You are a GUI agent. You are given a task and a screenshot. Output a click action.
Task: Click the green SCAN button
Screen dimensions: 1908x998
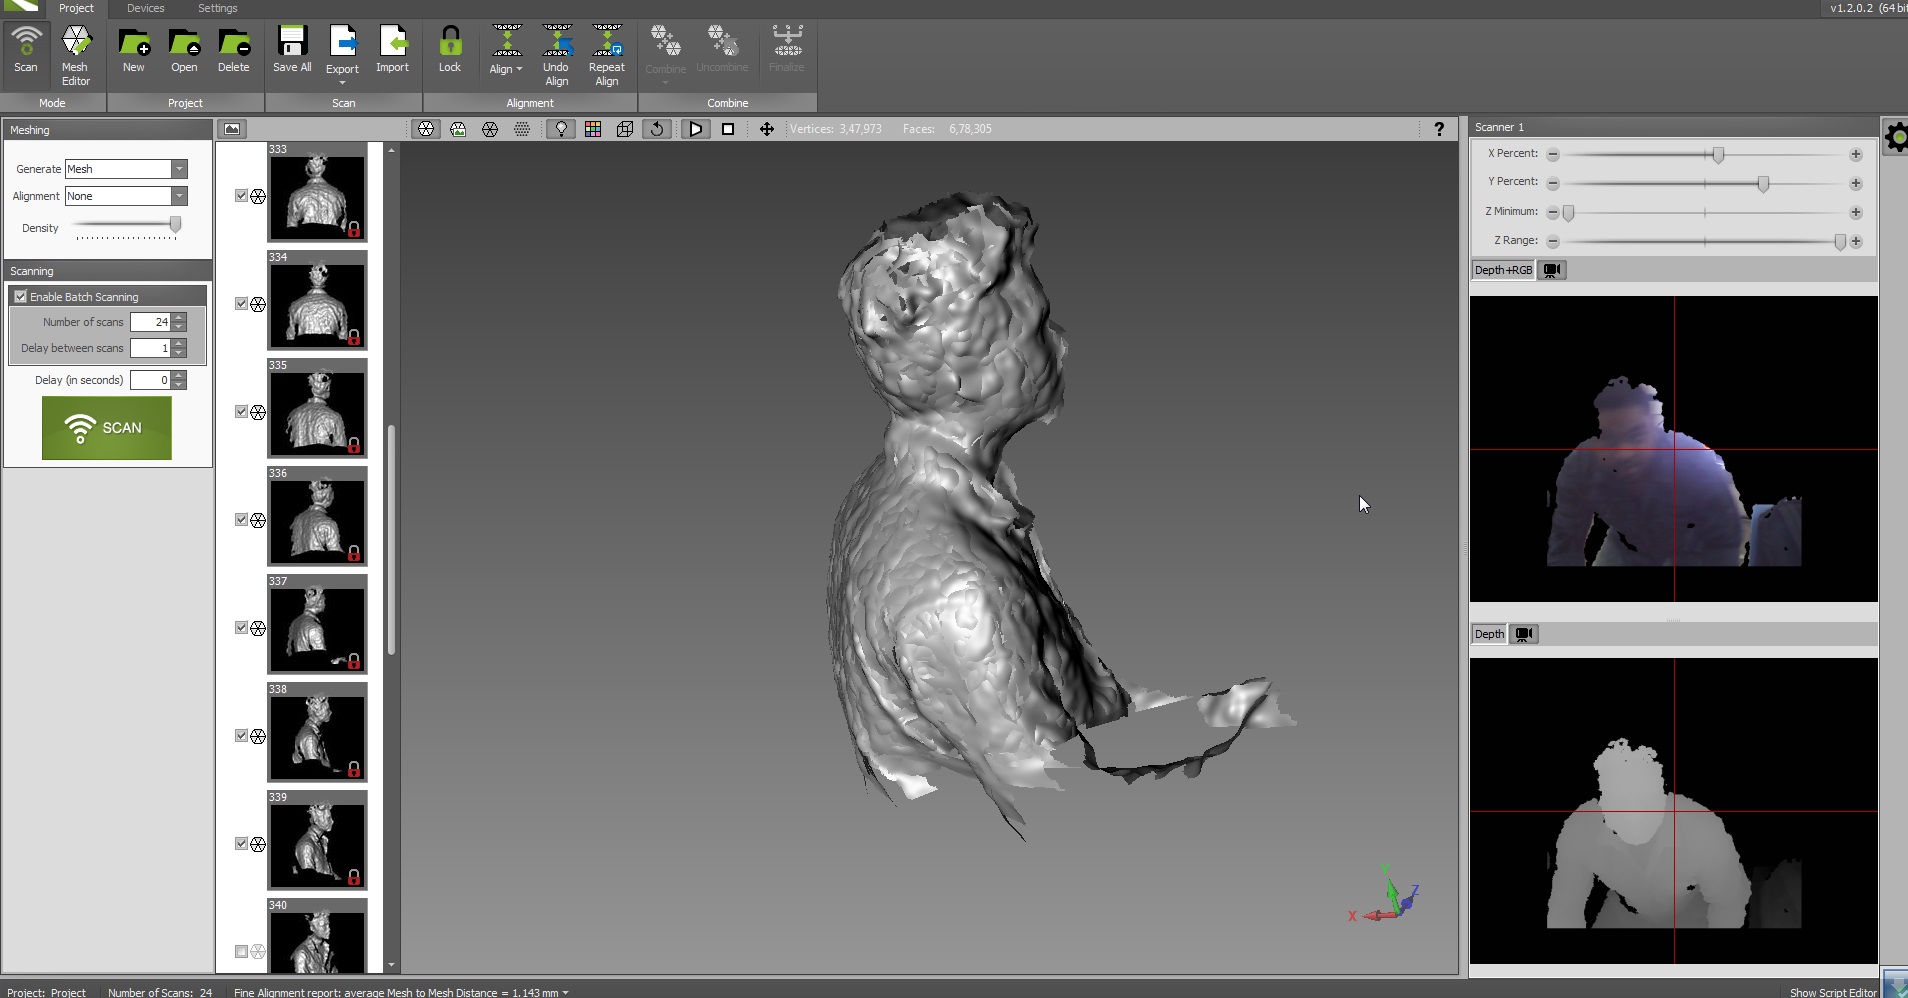[x=107, y=428]
